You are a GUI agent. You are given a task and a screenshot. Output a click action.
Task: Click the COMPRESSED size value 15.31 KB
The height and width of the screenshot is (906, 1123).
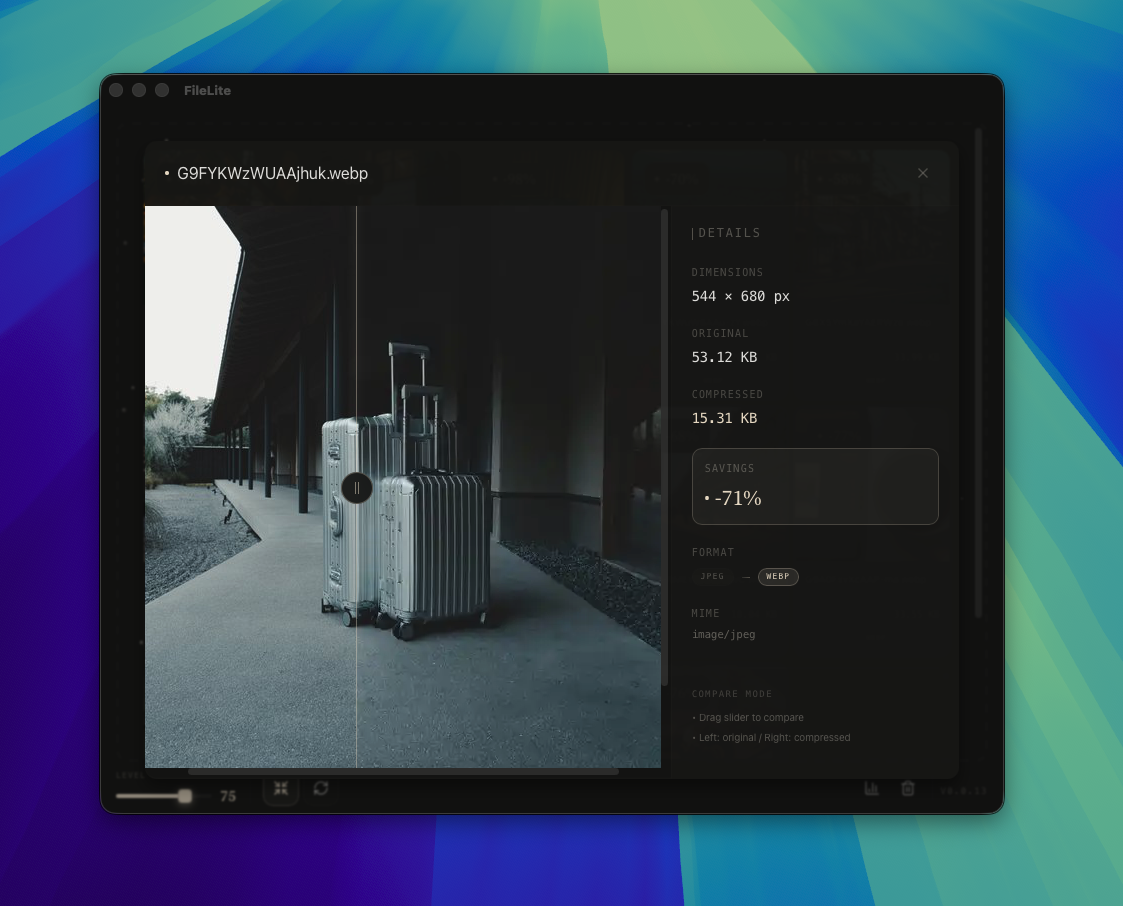click(724, 417)
